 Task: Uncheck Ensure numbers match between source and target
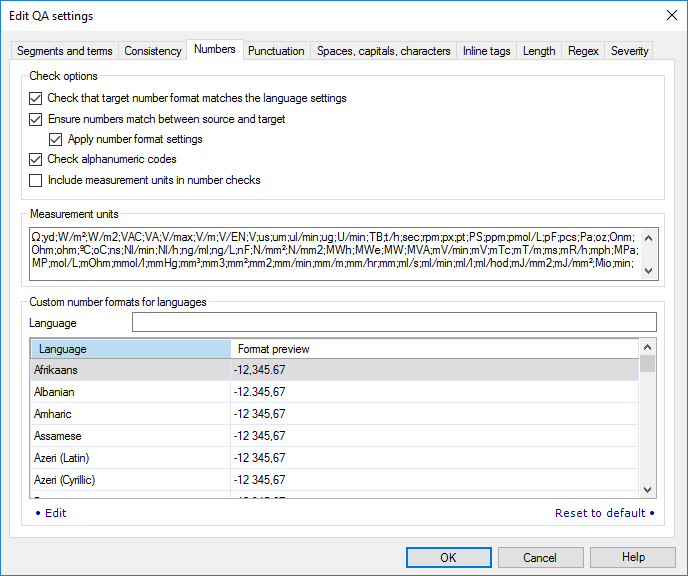pyautogui.click(x=36, y=119)
